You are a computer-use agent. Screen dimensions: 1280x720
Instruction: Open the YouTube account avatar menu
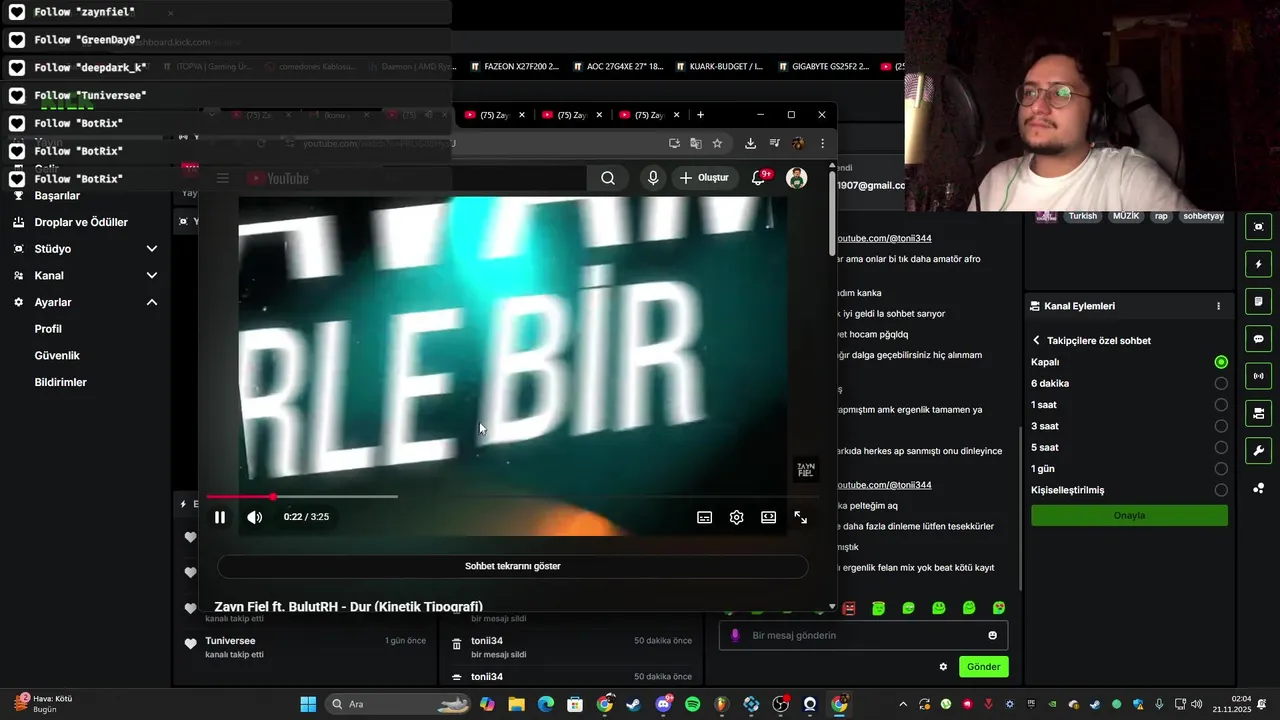point(797,178)
